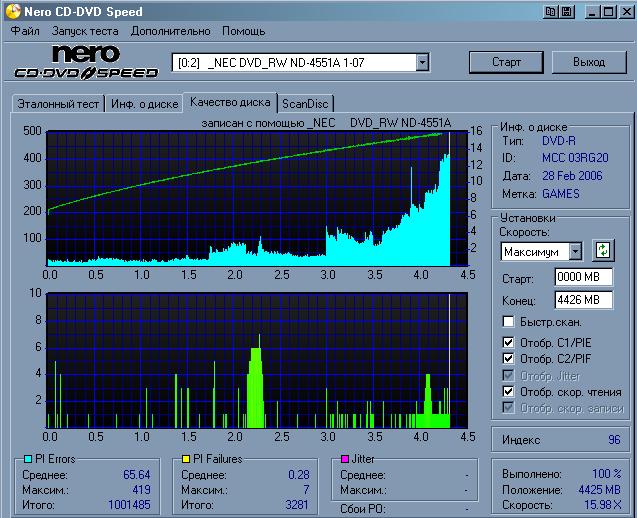The image size is (637, 518).
Task: Switch to the ScanDisc tab
Action: (x=305, y=103)
